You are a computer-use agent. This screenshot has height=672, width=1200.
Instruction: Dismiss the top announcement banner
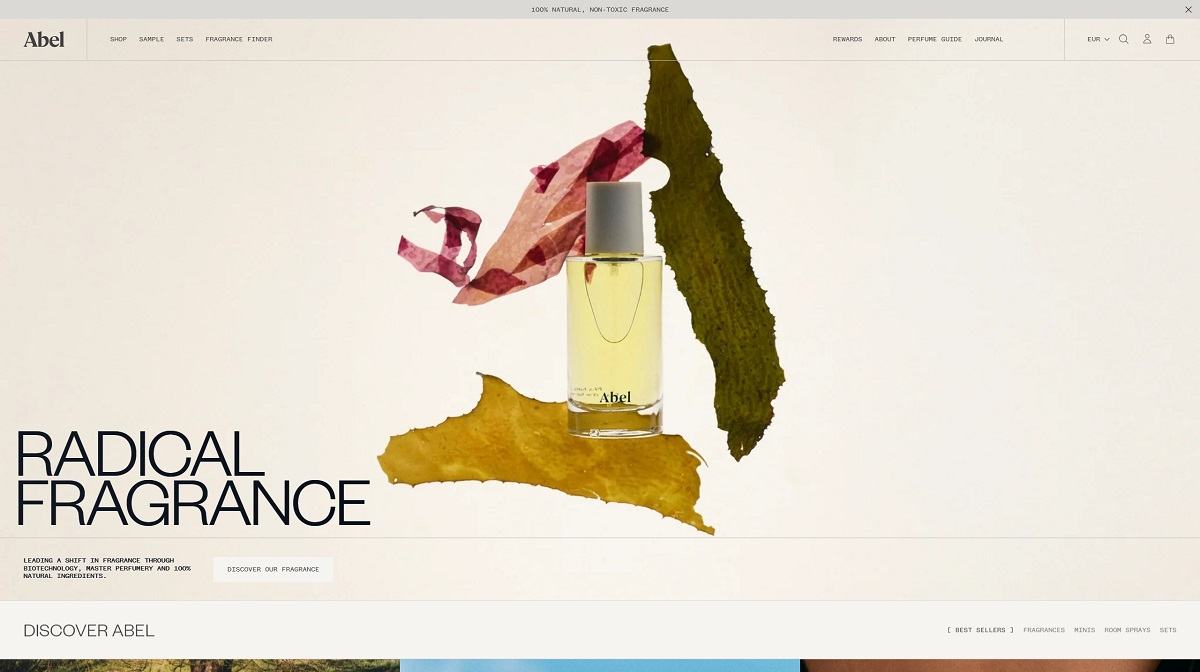(1188, 9)
